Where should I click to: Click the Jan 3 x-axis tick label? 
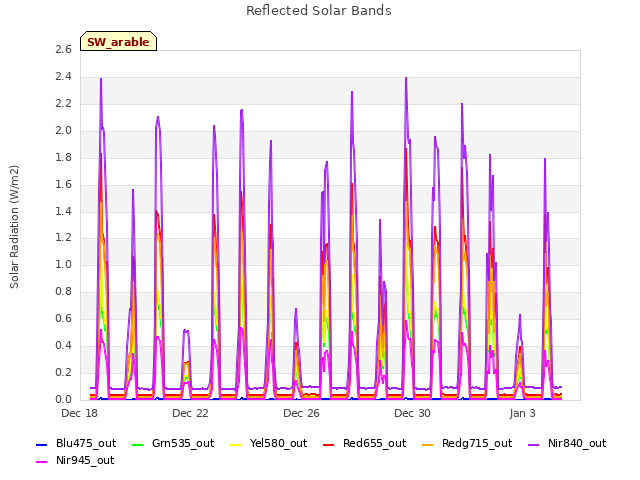522,413
